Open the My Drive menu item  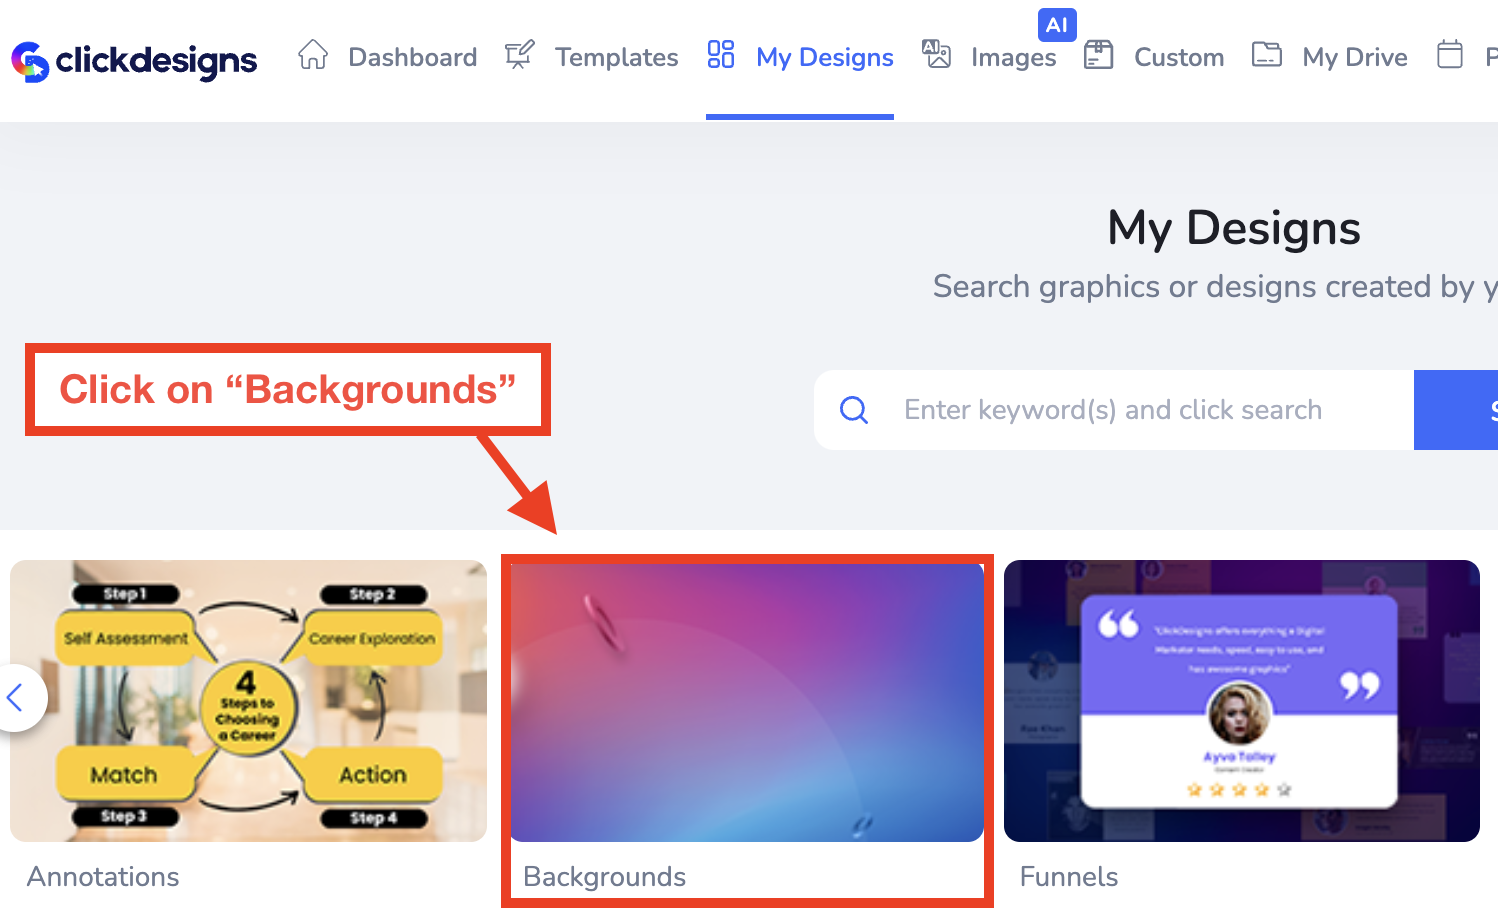click(1354, 57)
